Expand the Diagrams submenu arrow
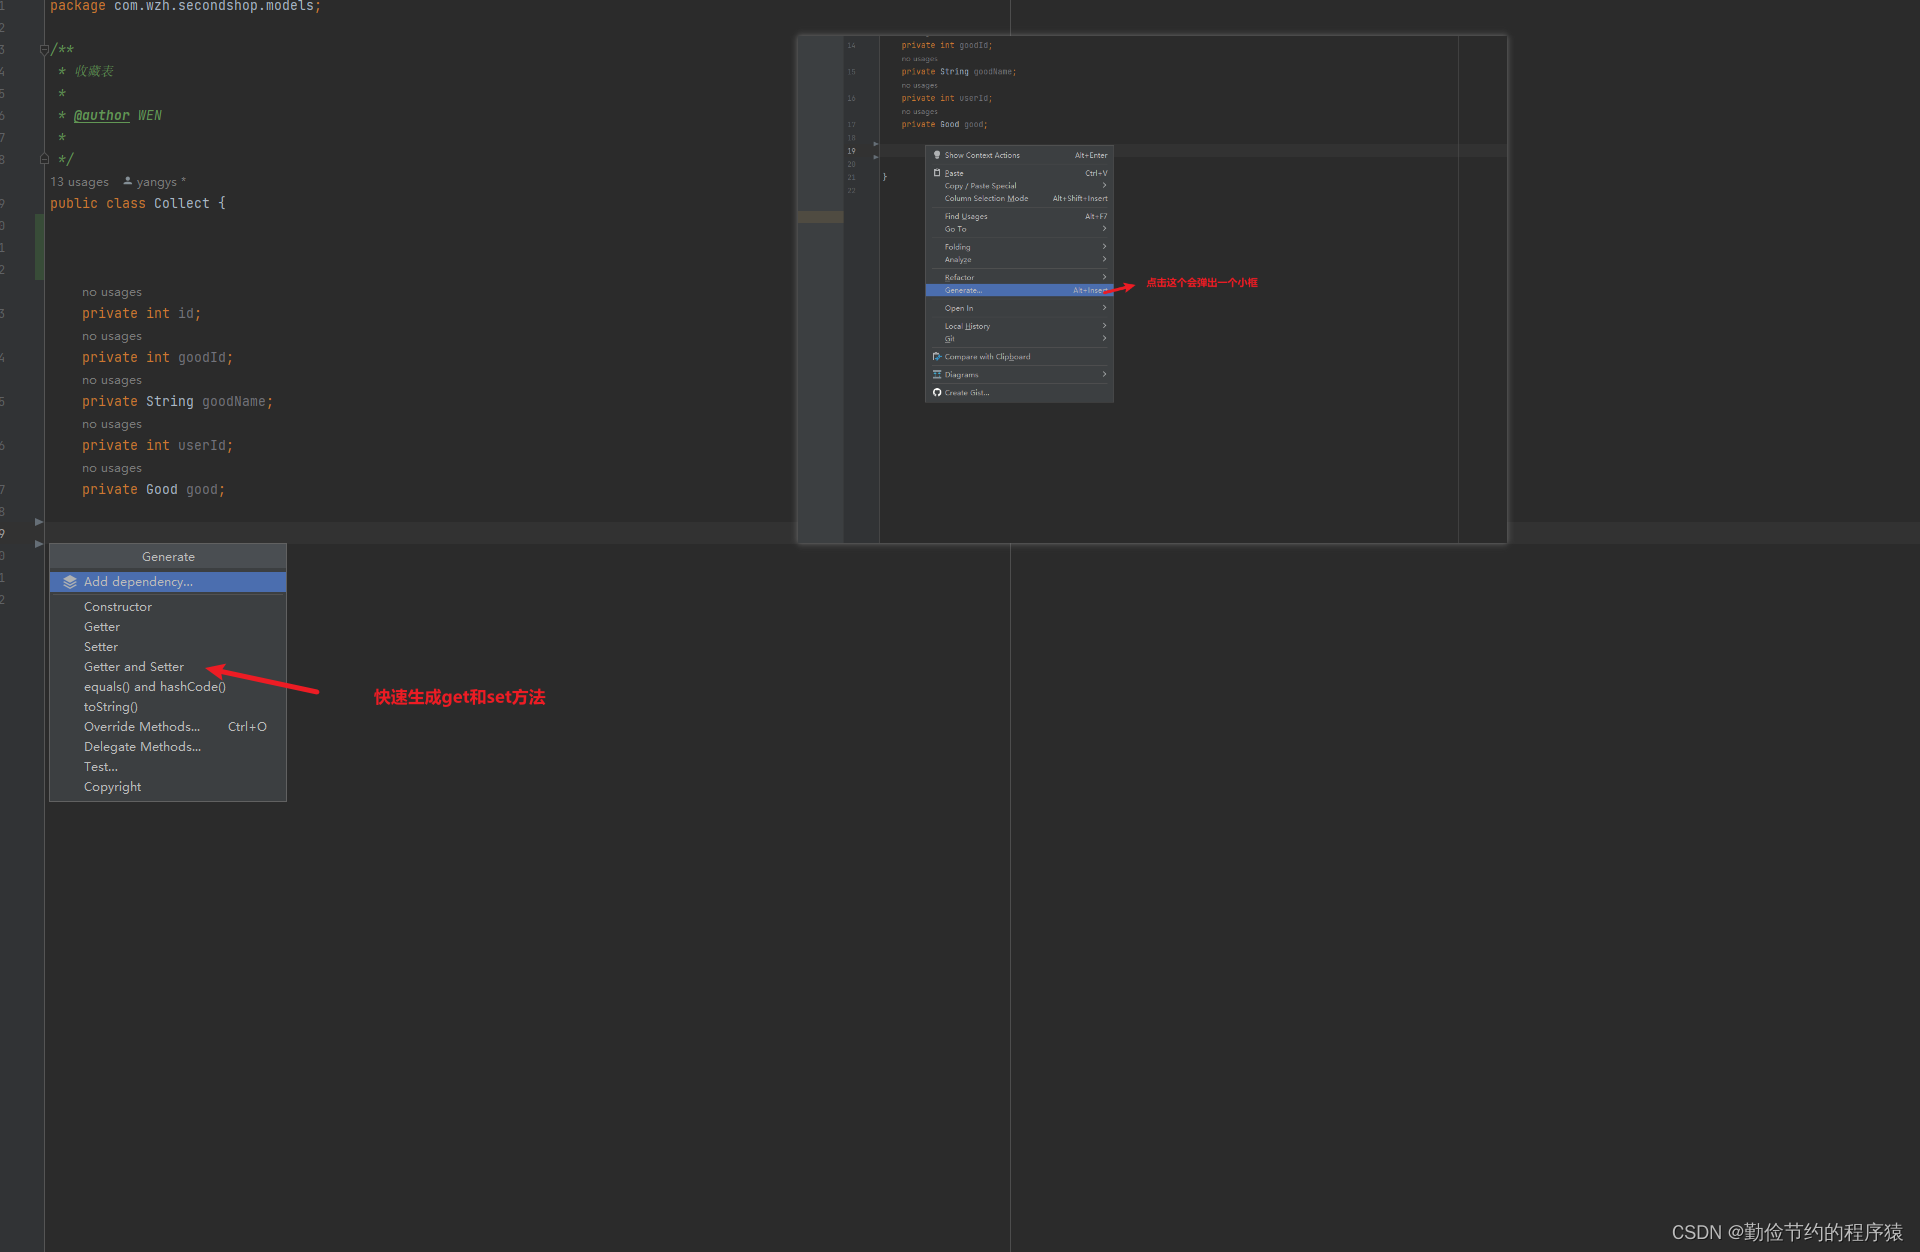The width and height of the screenshot is (1920, 1252). pyautogui.click(x=1104, y=375)
